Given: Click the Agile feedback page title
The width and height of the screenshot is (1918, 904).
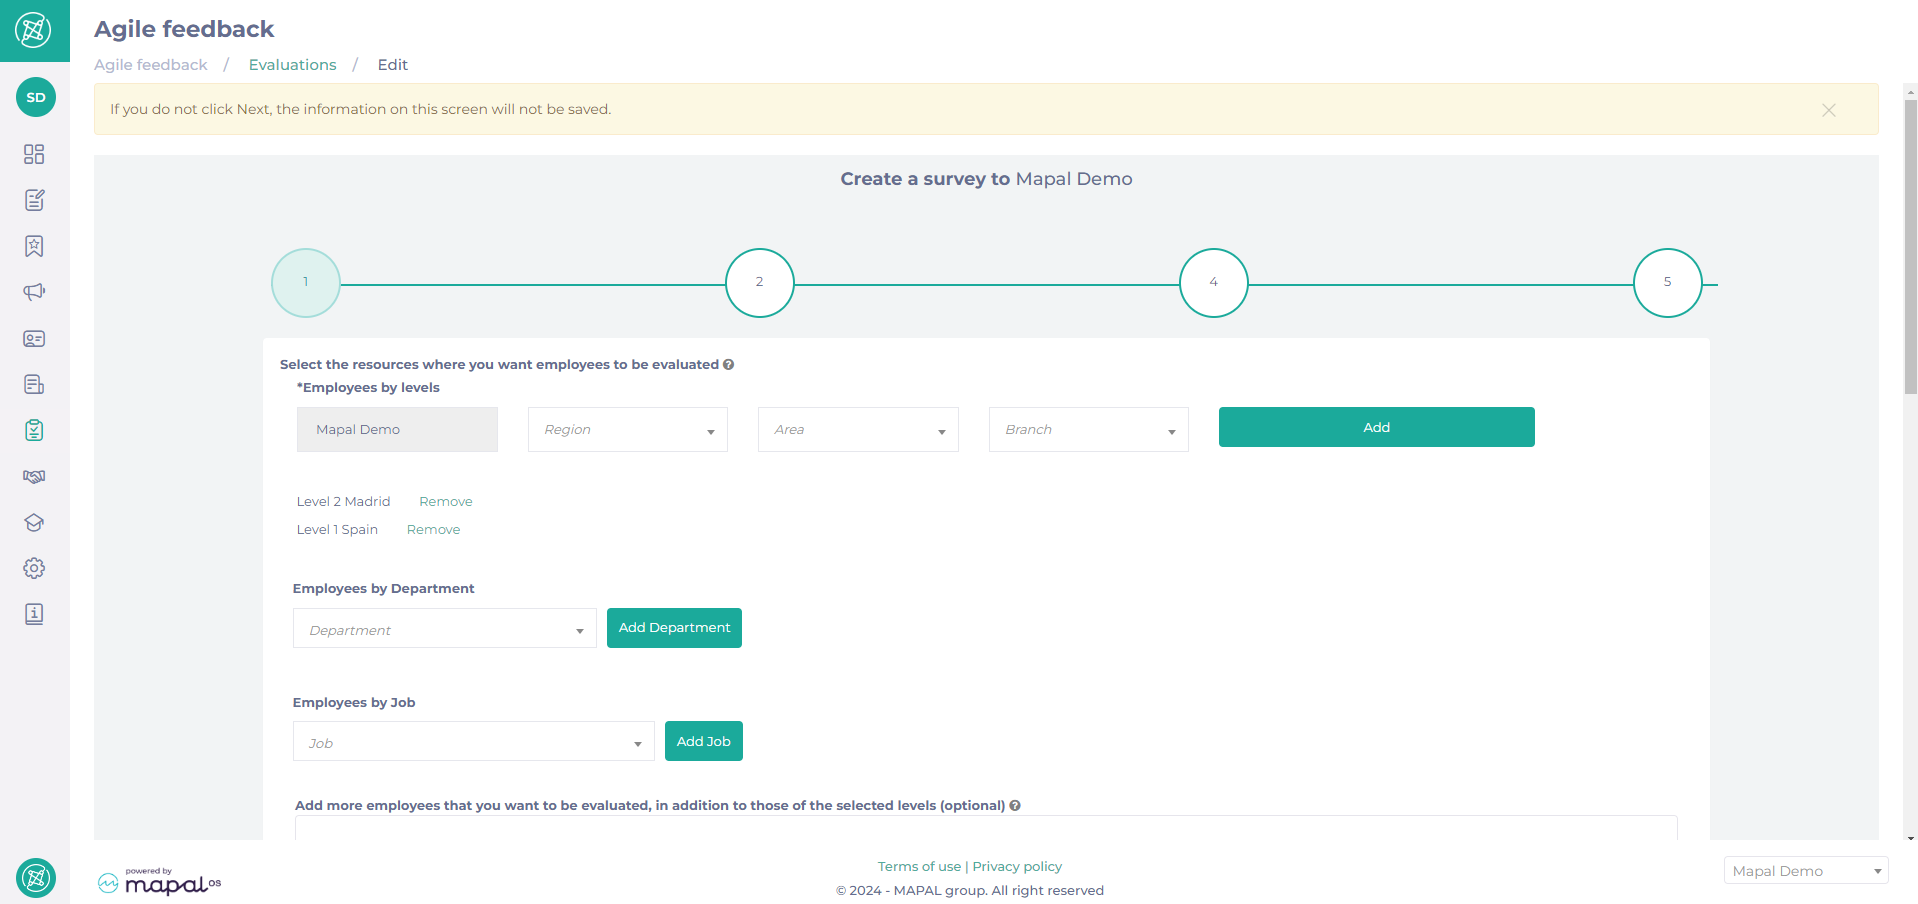Looking at the screenshot, I should click(184, 29).
